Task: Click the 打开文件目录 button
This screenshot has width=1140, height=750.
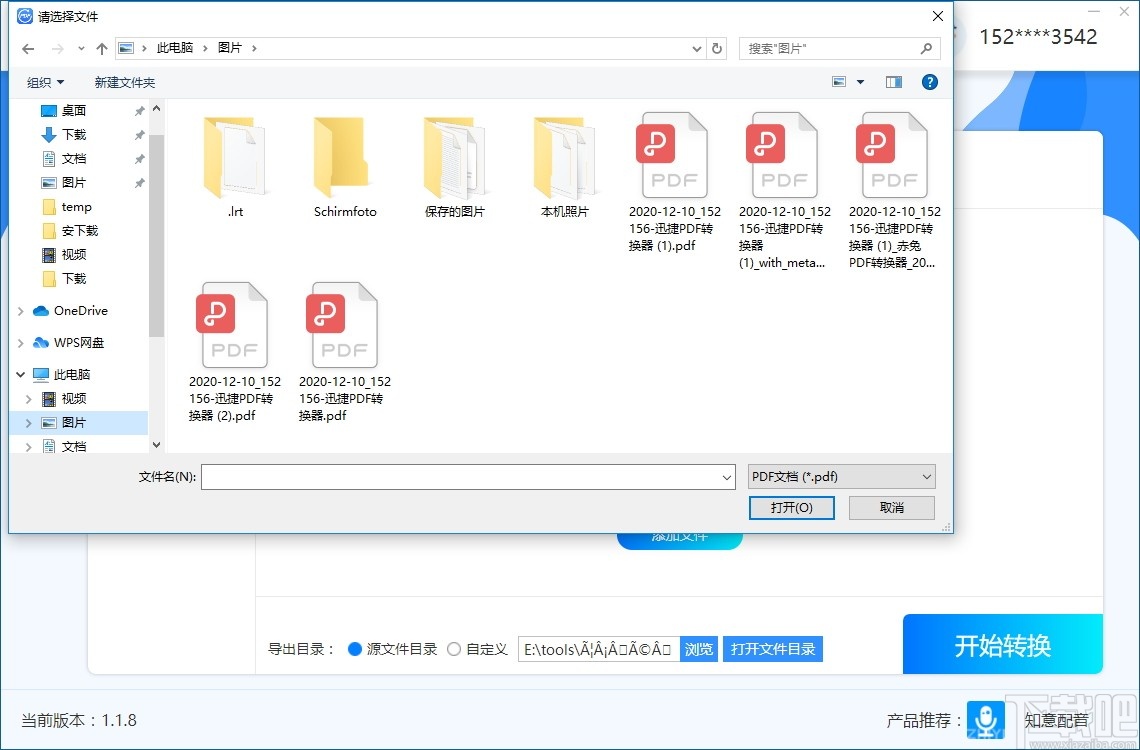Action: click(x=772, y=649)
